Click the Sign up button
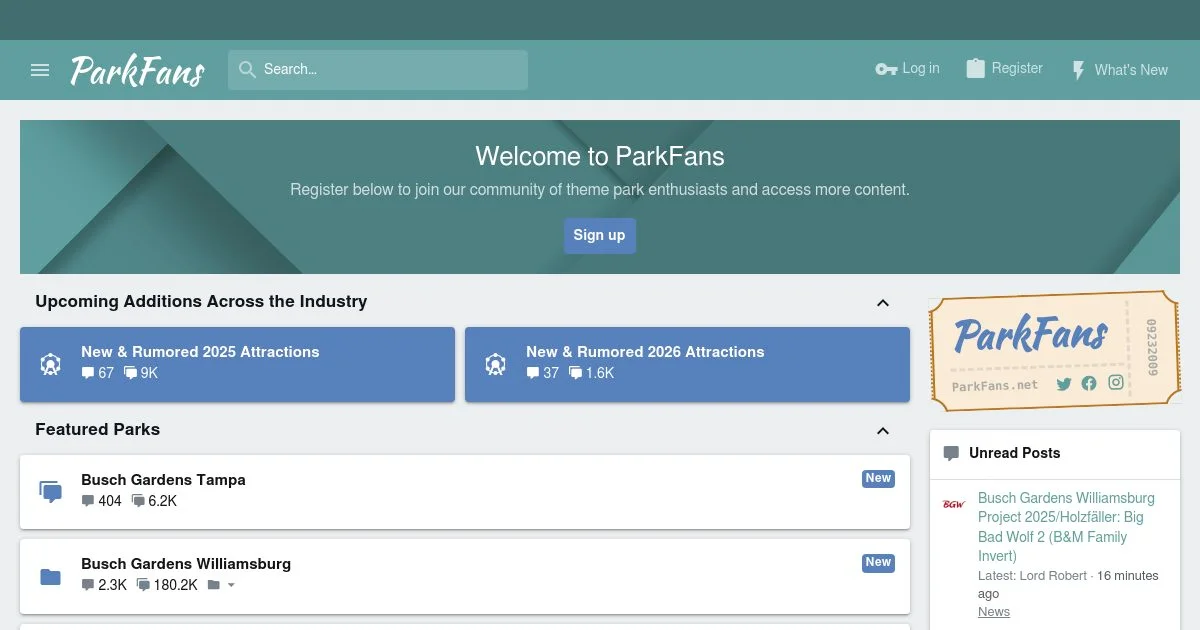This screenshot has height=630, width=1200. point(599,235)
